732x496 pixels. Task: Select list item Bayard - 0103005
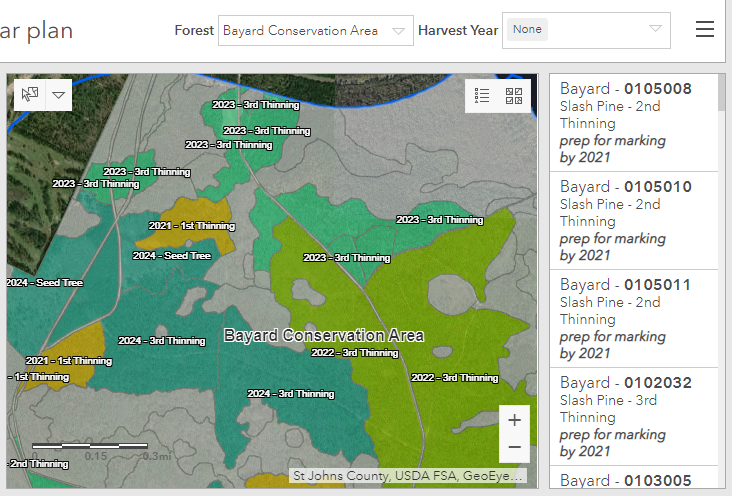tap(633, 478)
